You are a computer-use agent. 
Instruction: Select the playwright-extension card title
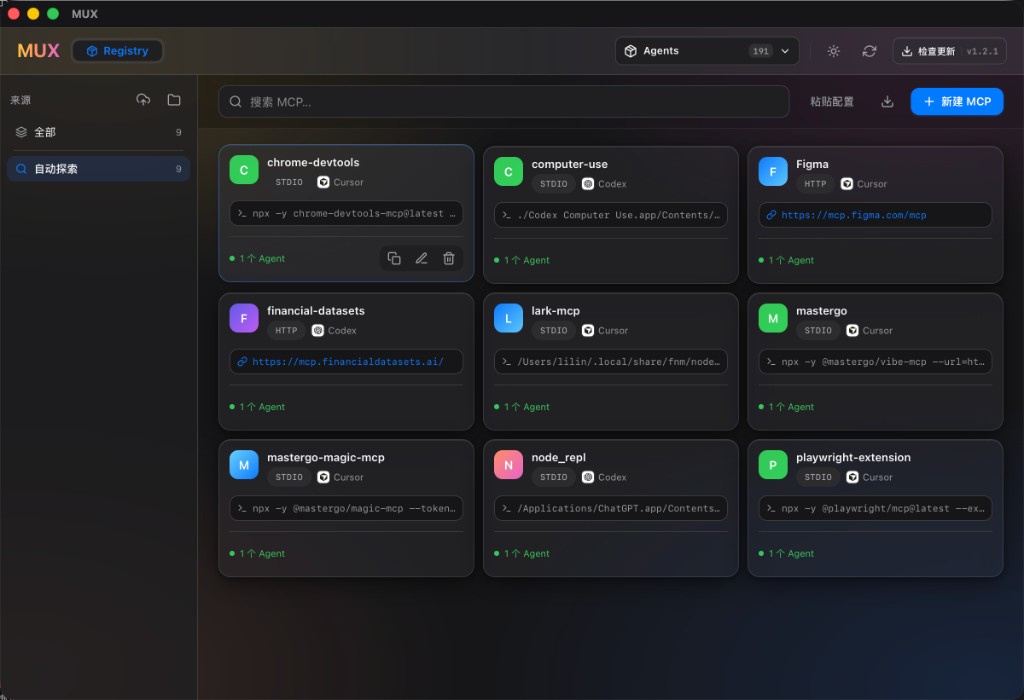coord(853,458)
